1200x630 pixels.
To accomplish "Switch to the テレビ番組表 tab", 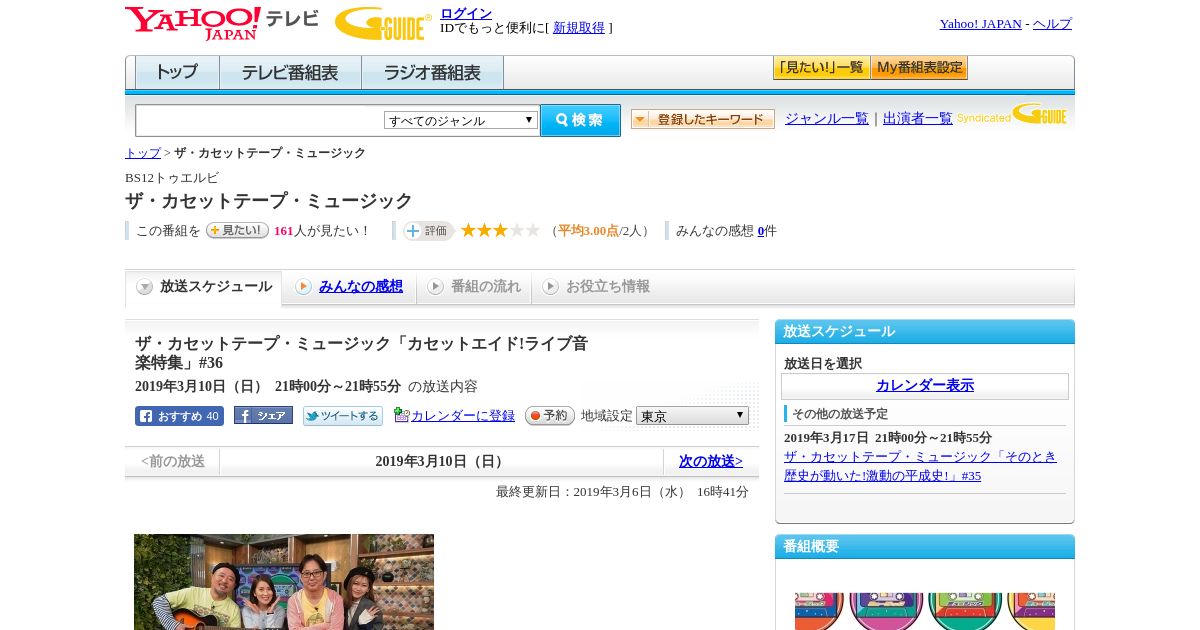I will coord(290,73).
